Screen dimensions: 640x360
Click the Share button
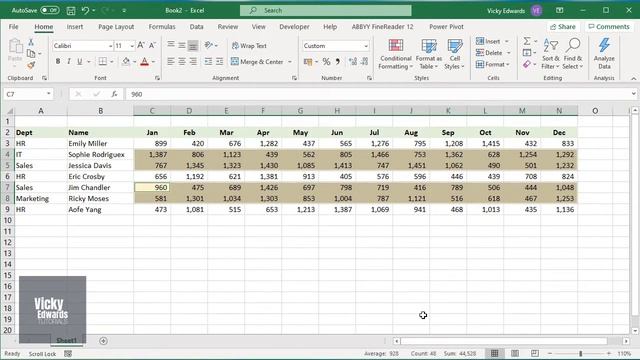click(562, 27)
